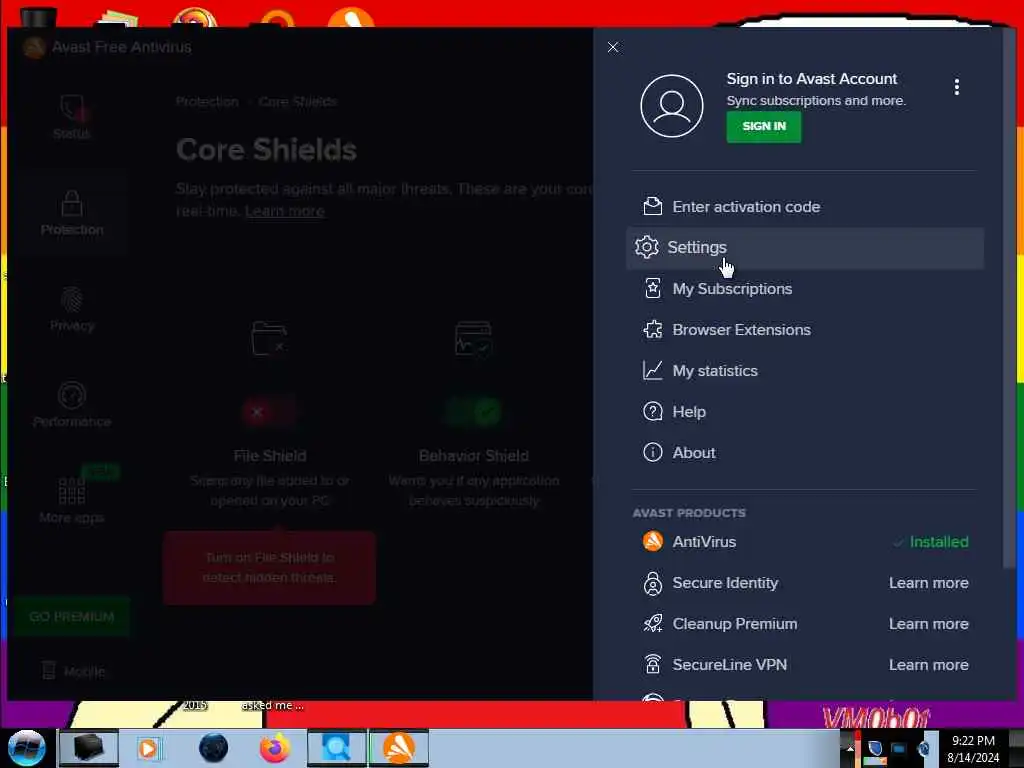
Task: Open Settings from the menu
Action: [805, 248]
